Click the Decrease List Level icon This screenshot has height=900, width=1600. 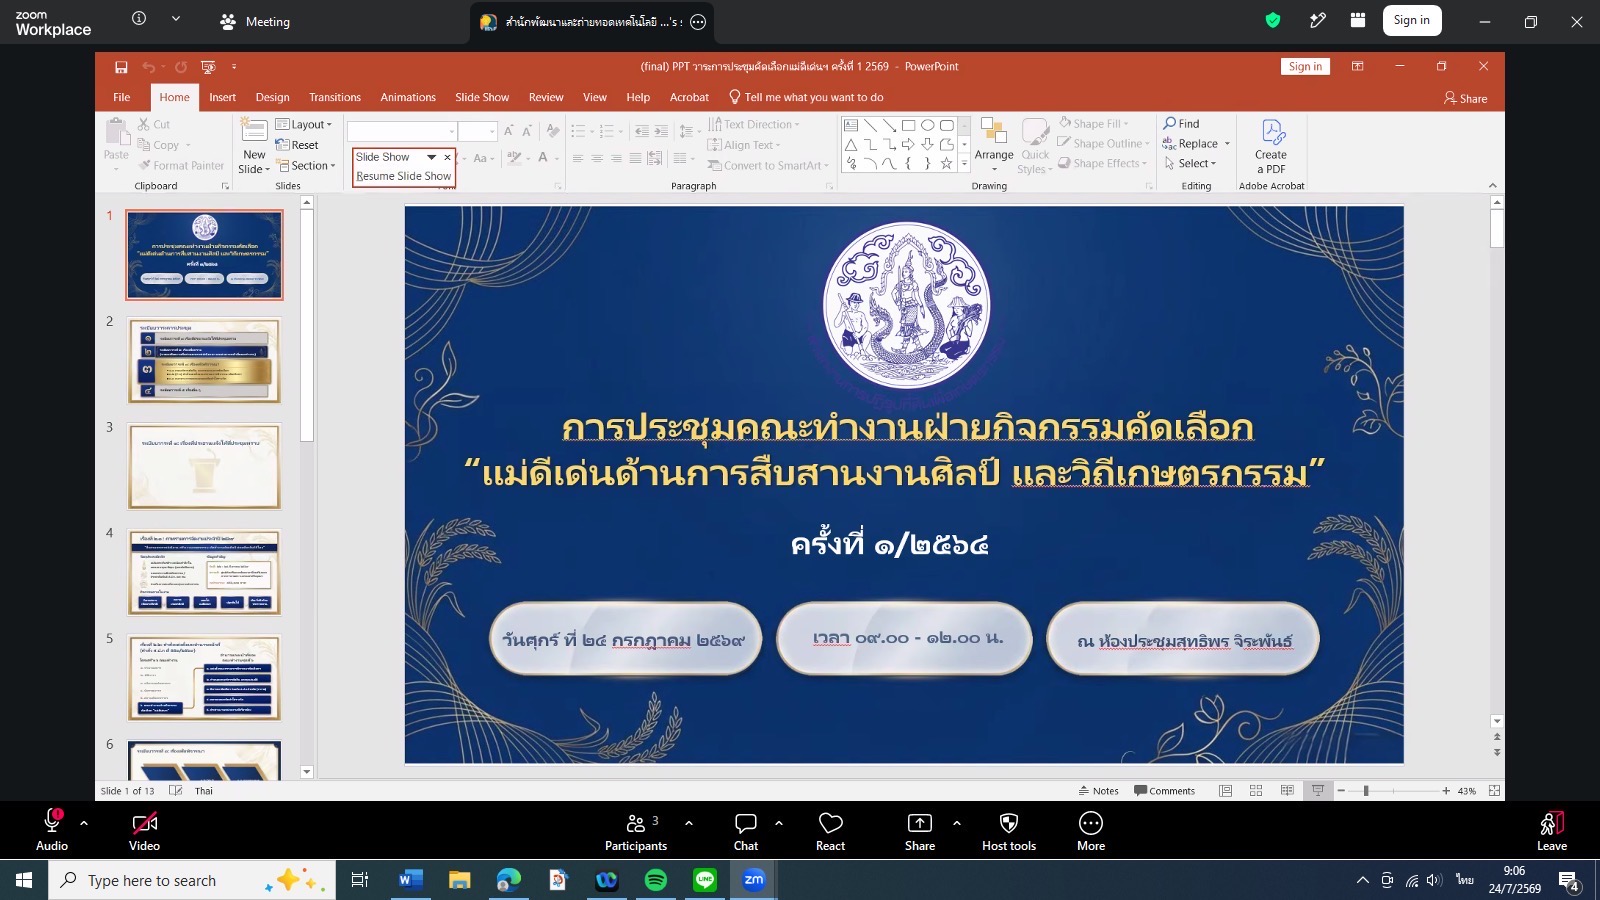pos(641,131)
